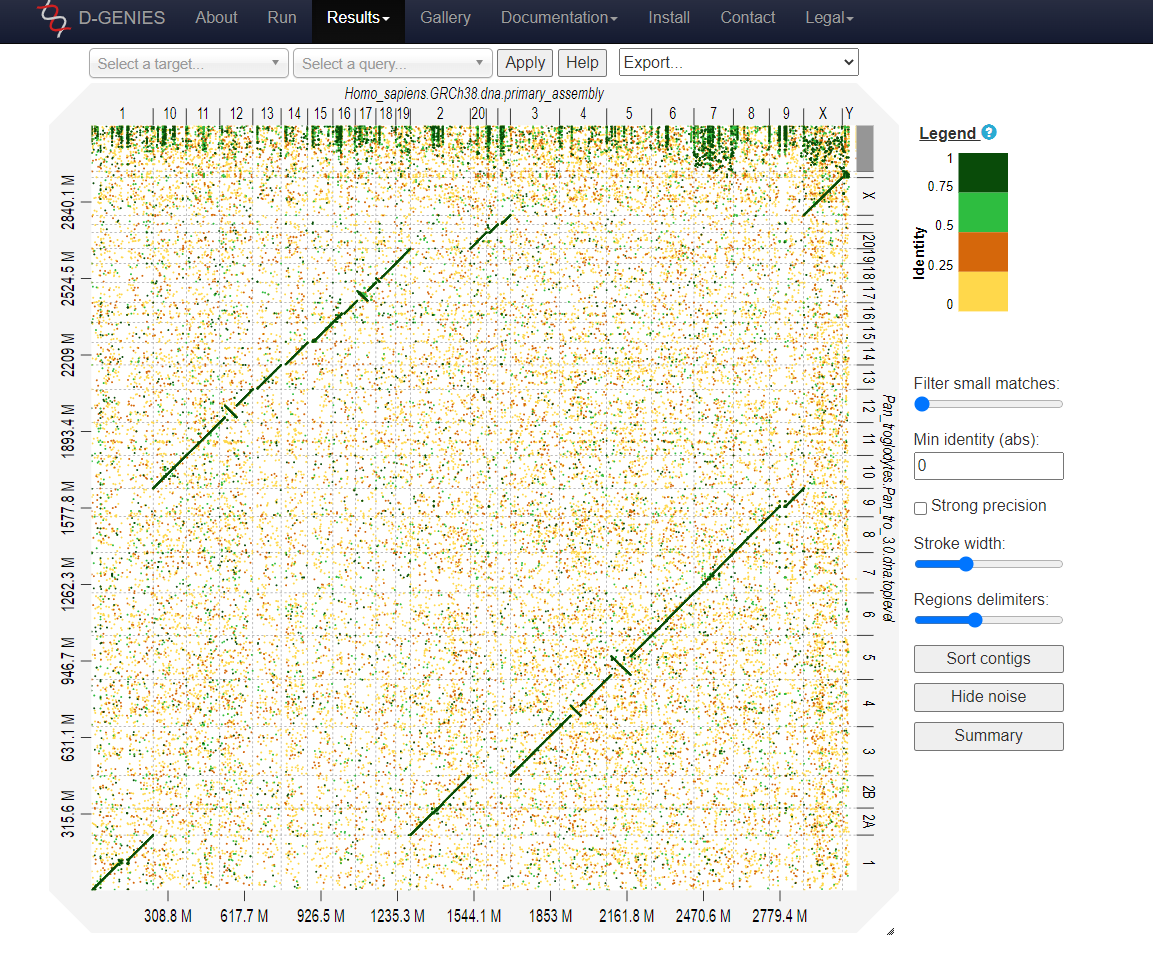Screen dimensions: 1153x964
Task: Open the Results menu
Action: (357, 17)
